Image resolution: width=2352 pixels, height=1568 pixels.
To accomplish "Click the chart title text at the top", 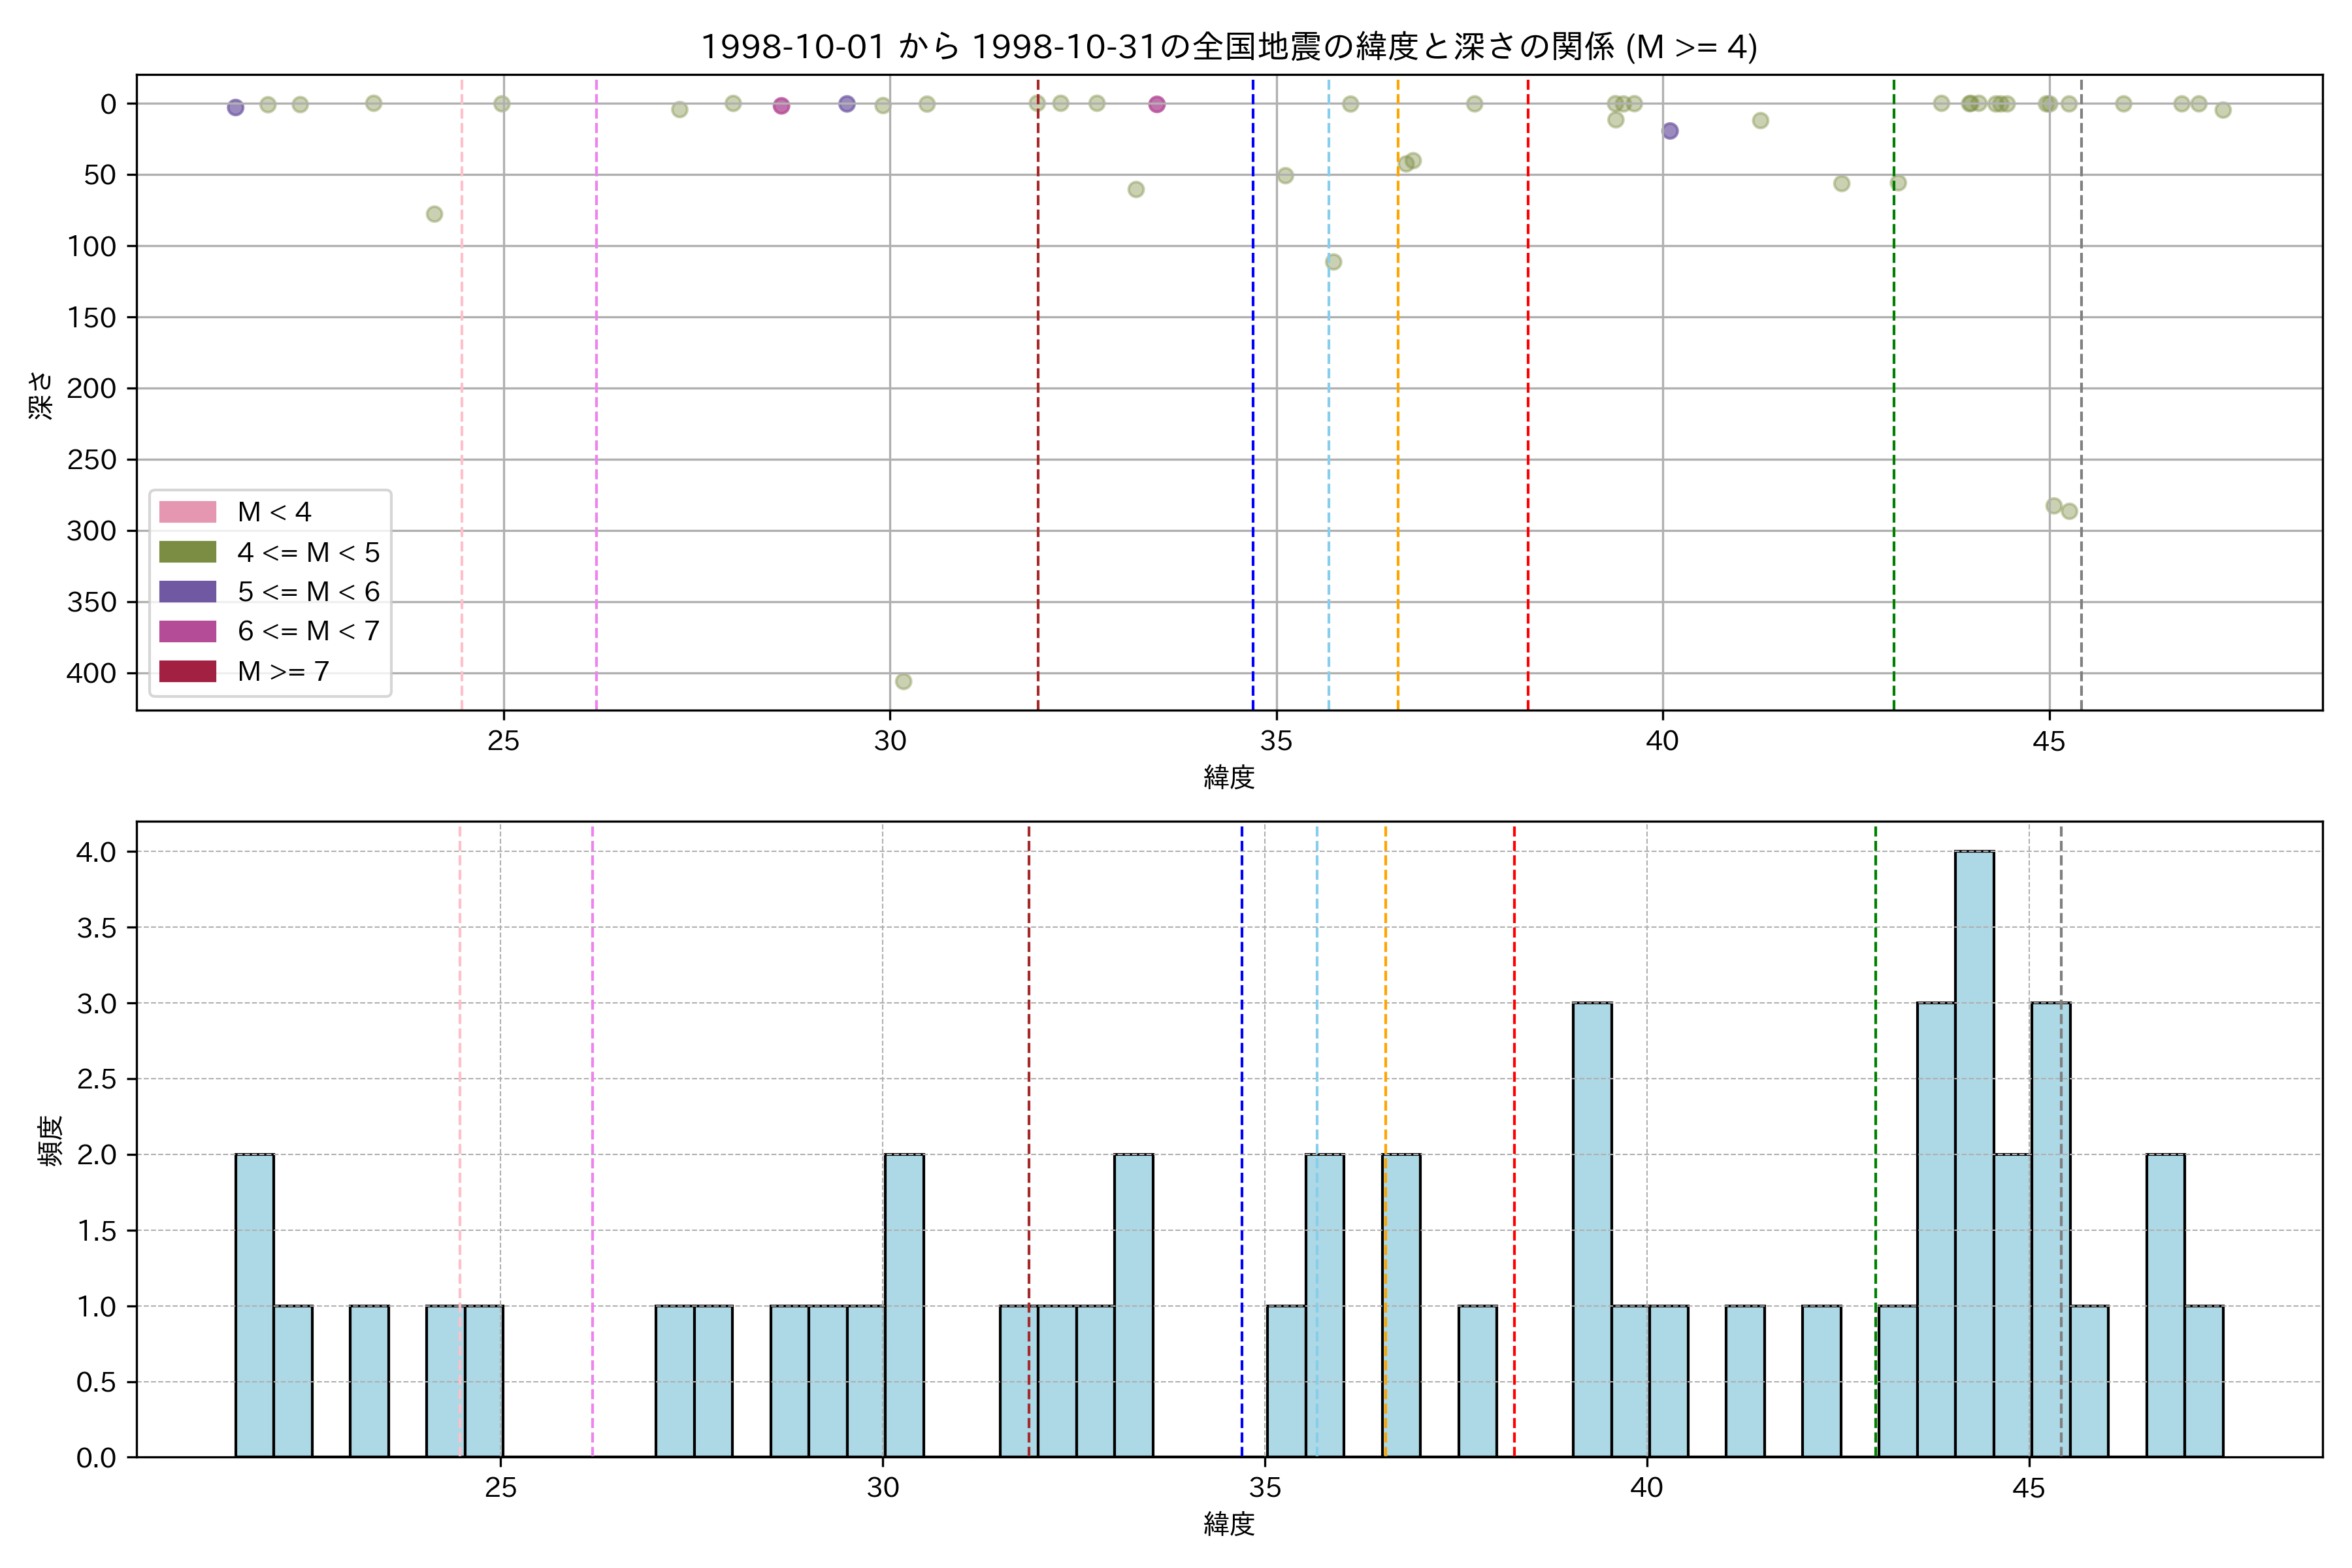I will coord(1228,46).
